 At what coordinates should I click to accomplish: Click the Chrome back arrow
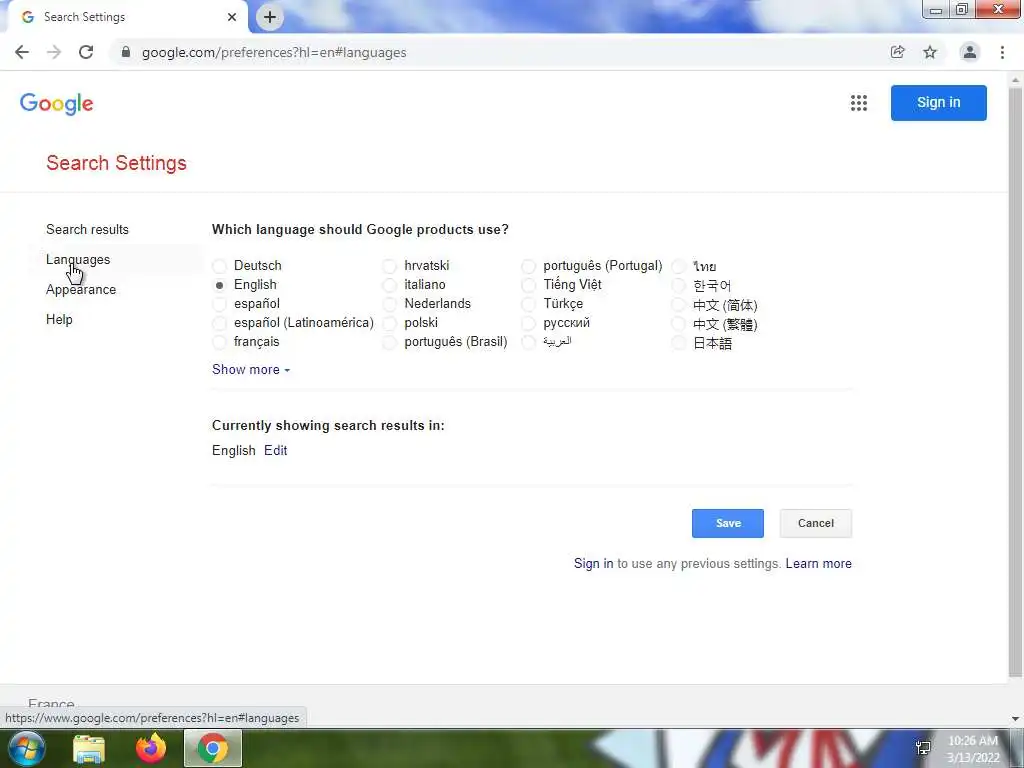pos(22,52)
